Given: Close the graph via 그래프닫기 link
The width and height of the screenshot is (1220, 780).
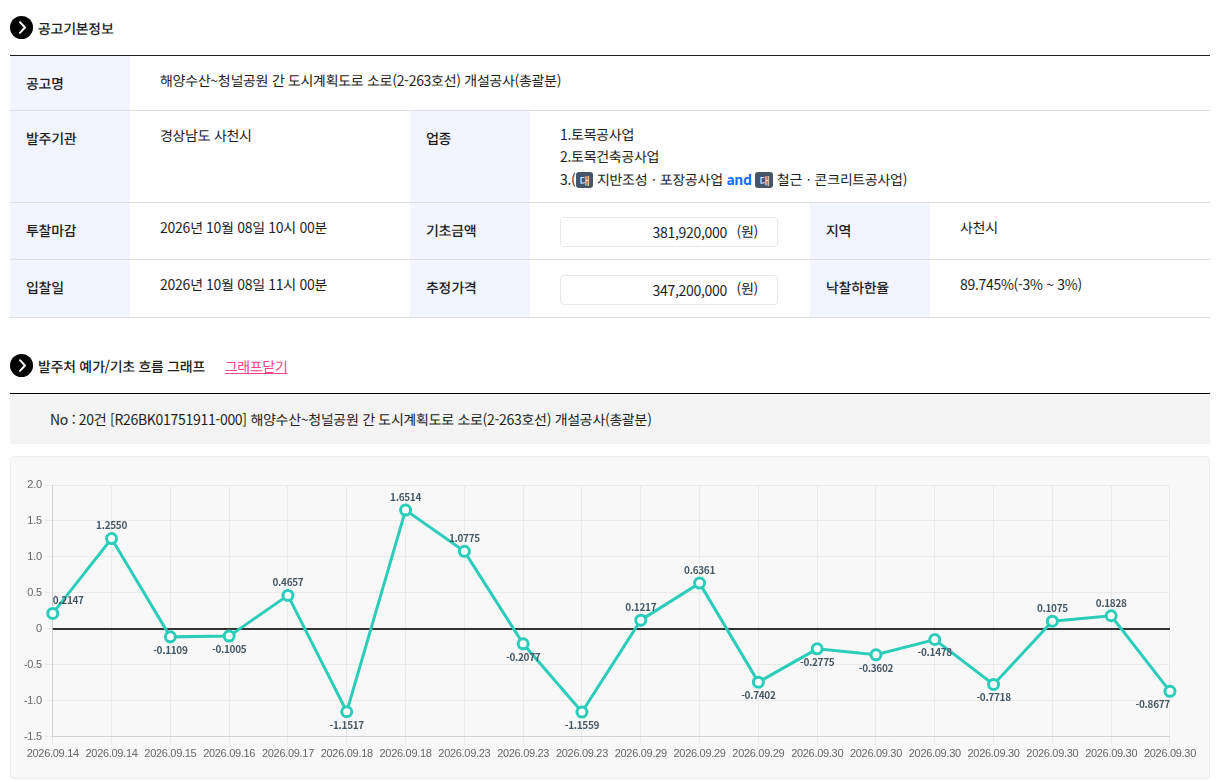Looking at the screenshot, I should (256, 366).
